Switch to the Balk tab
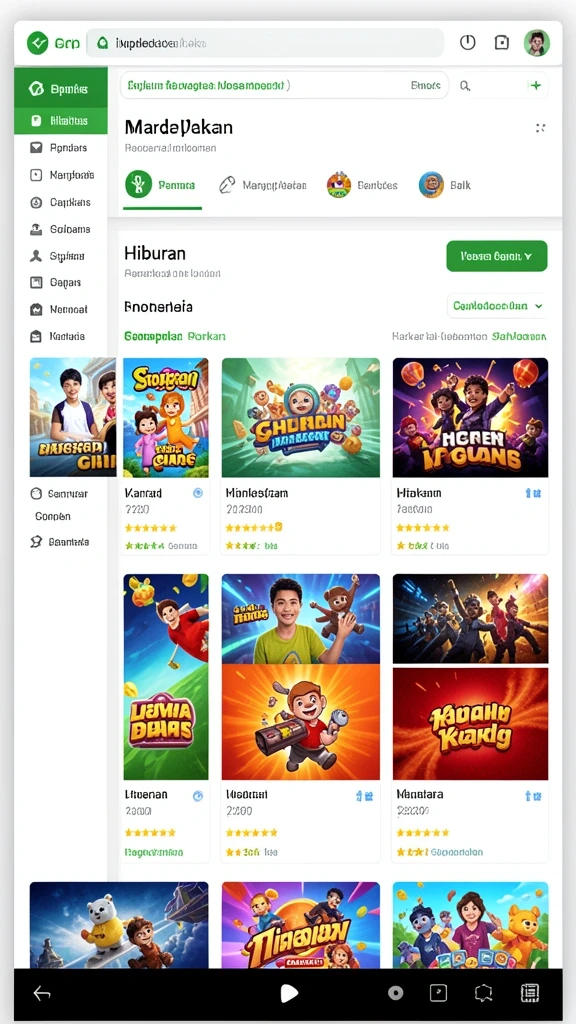This screenshot has height=1024, width=576. coord(445,185)
